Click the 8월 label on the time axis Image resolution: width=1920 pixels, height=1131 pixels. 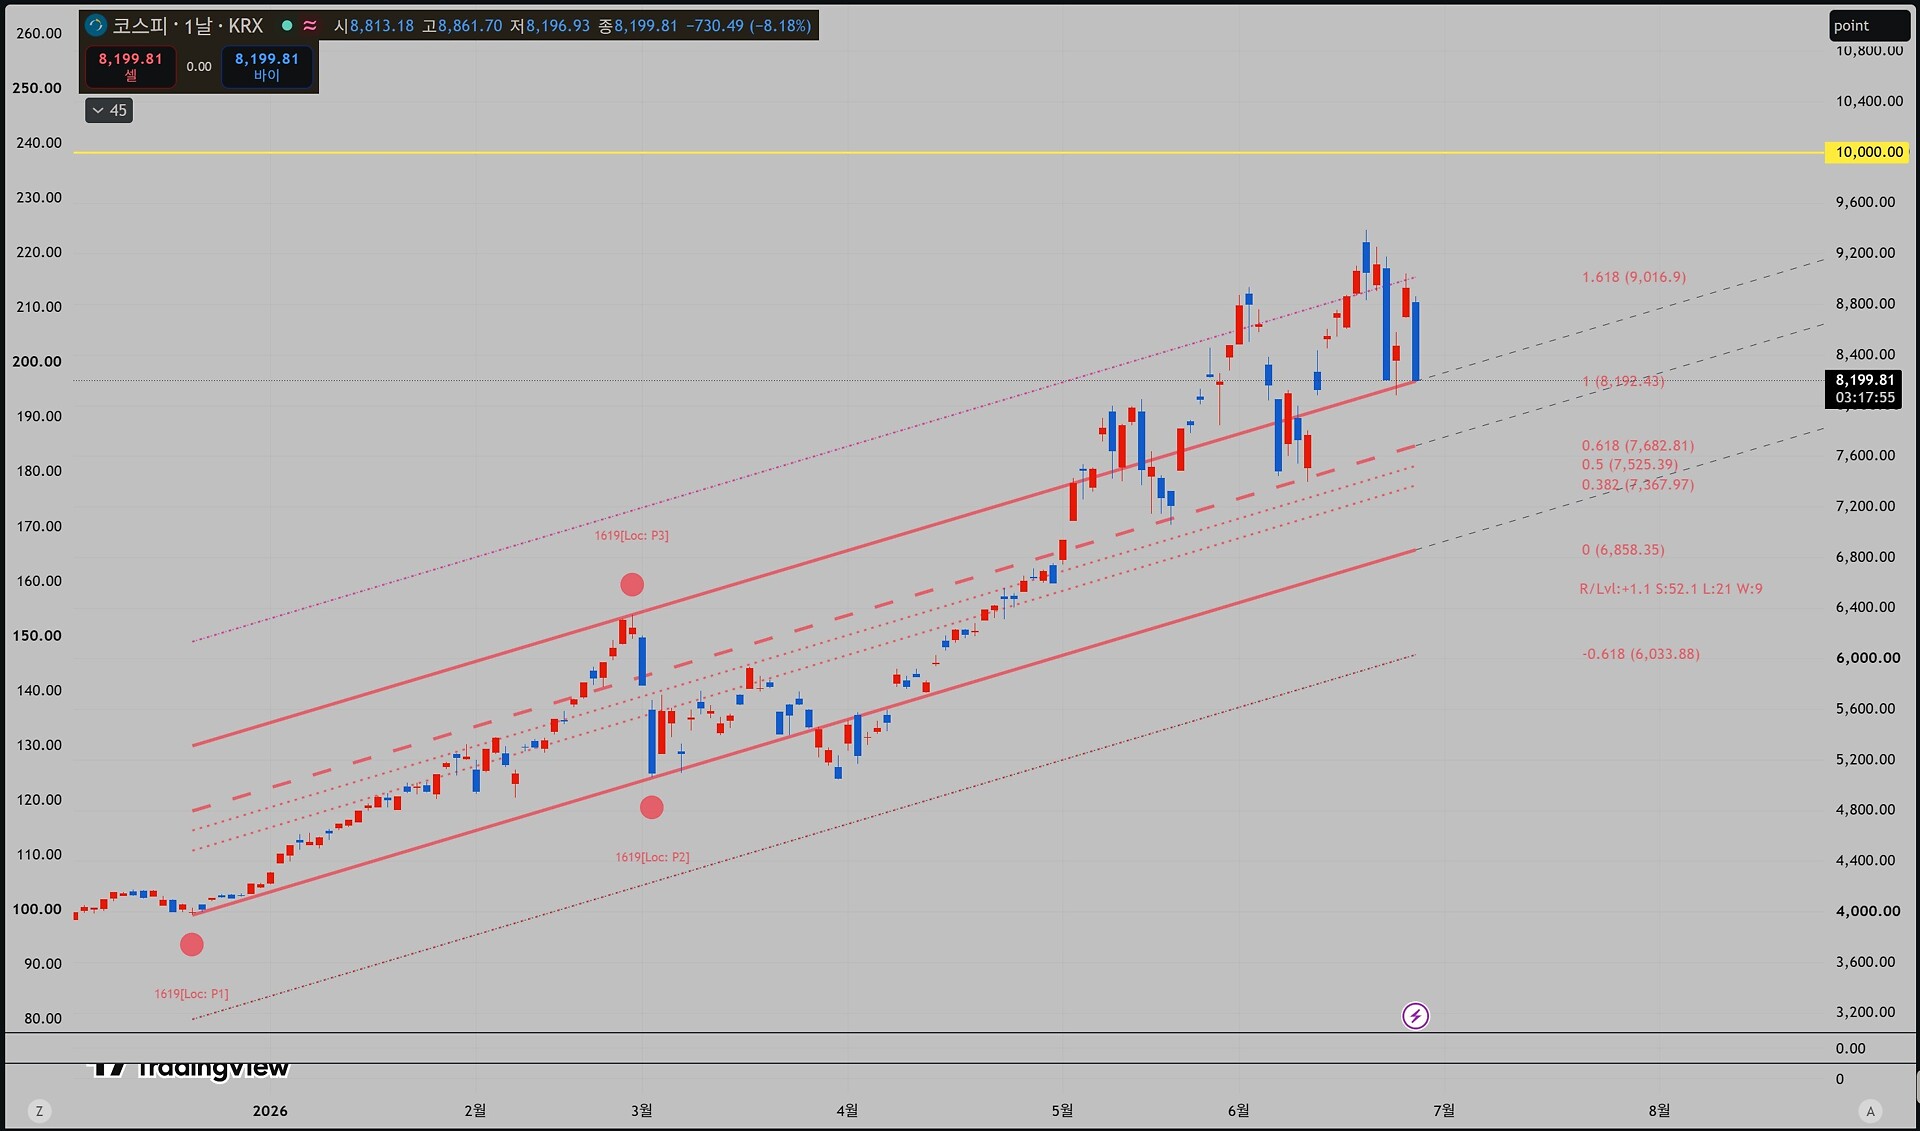pos(1659,1111)
